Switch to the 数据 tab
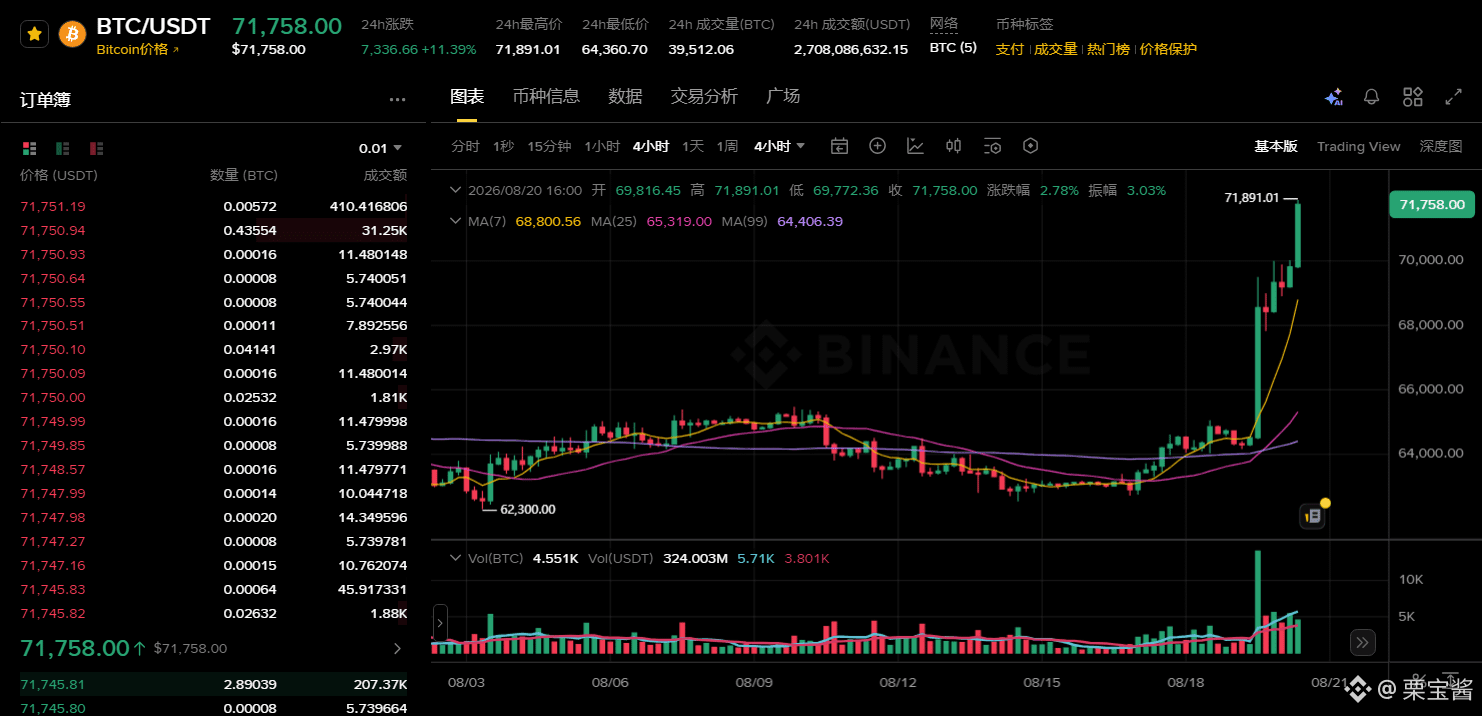This screenshot has width=1482, height=716. [625, 96]
